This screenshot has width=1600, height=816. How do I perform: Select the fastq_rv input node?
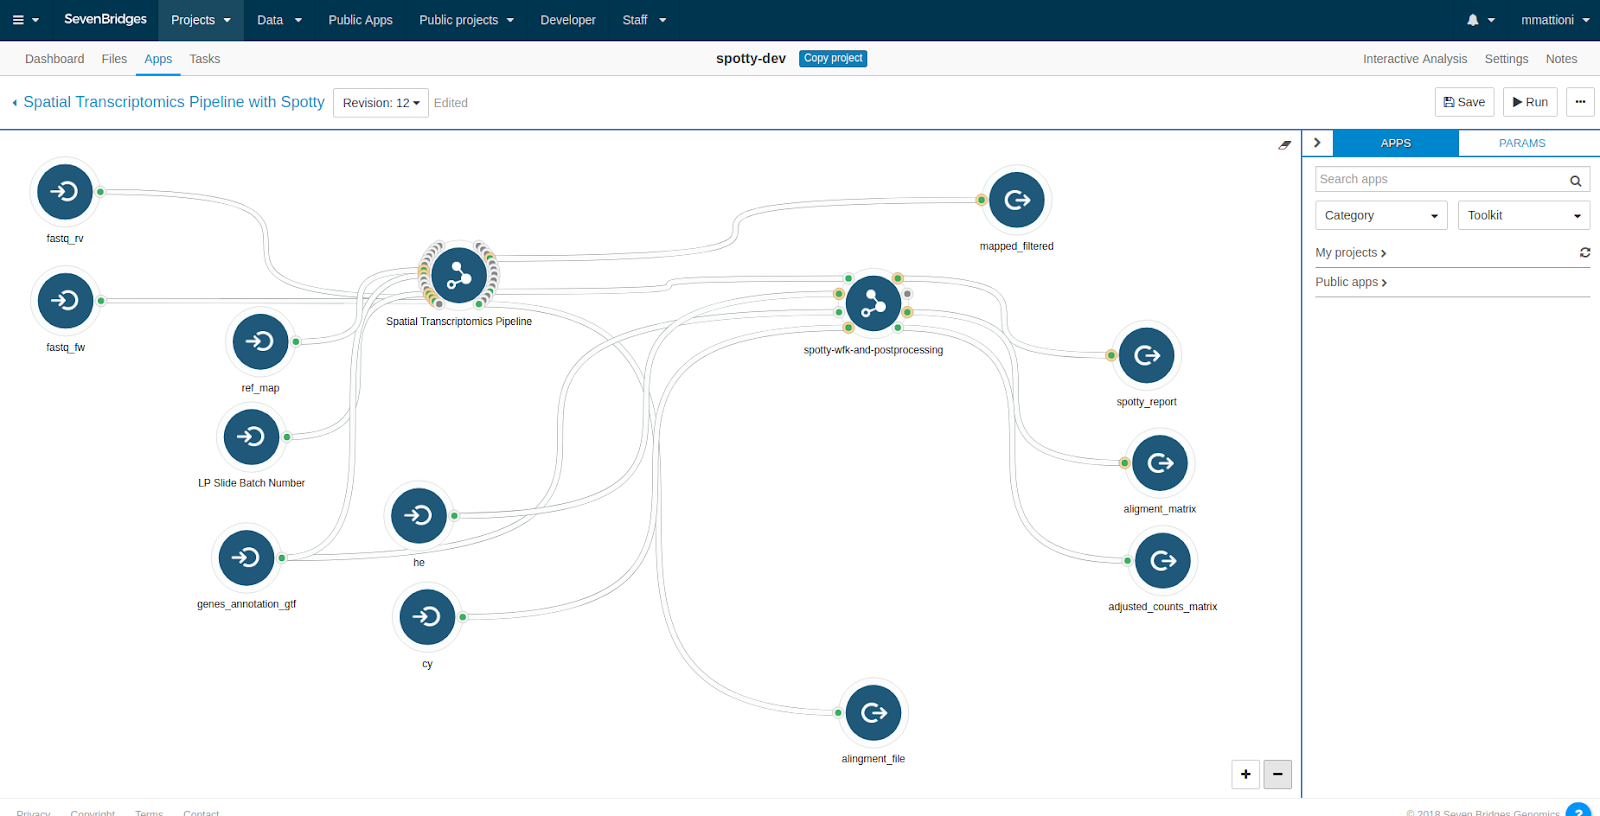click(x=65, y=192)
